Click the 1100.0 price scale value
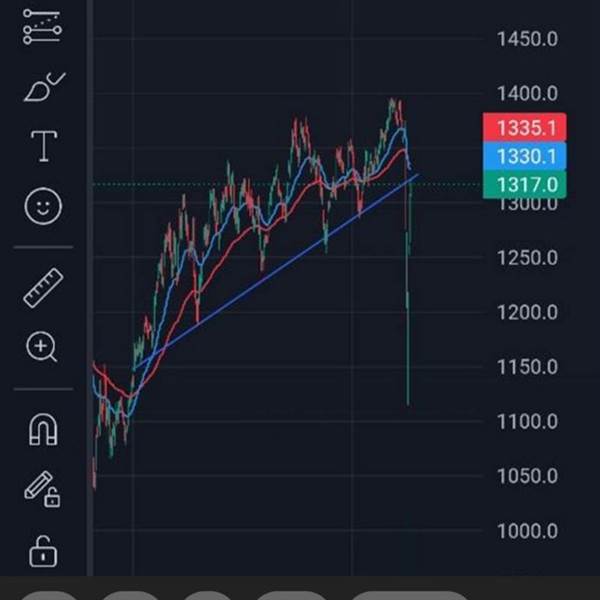 pyautogui.click(x=527, y=422)
